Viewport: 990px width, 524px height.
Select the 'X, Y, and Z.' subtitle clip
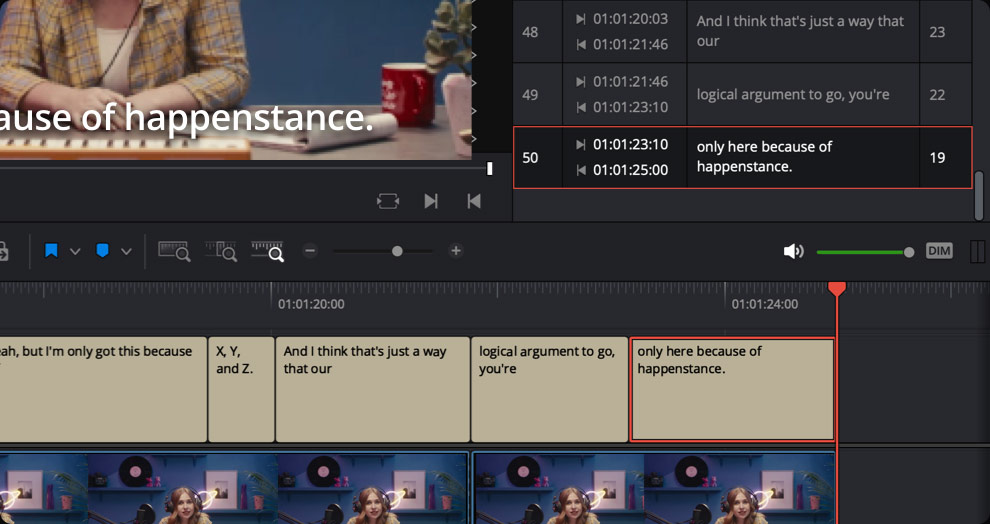pos(240,389)
